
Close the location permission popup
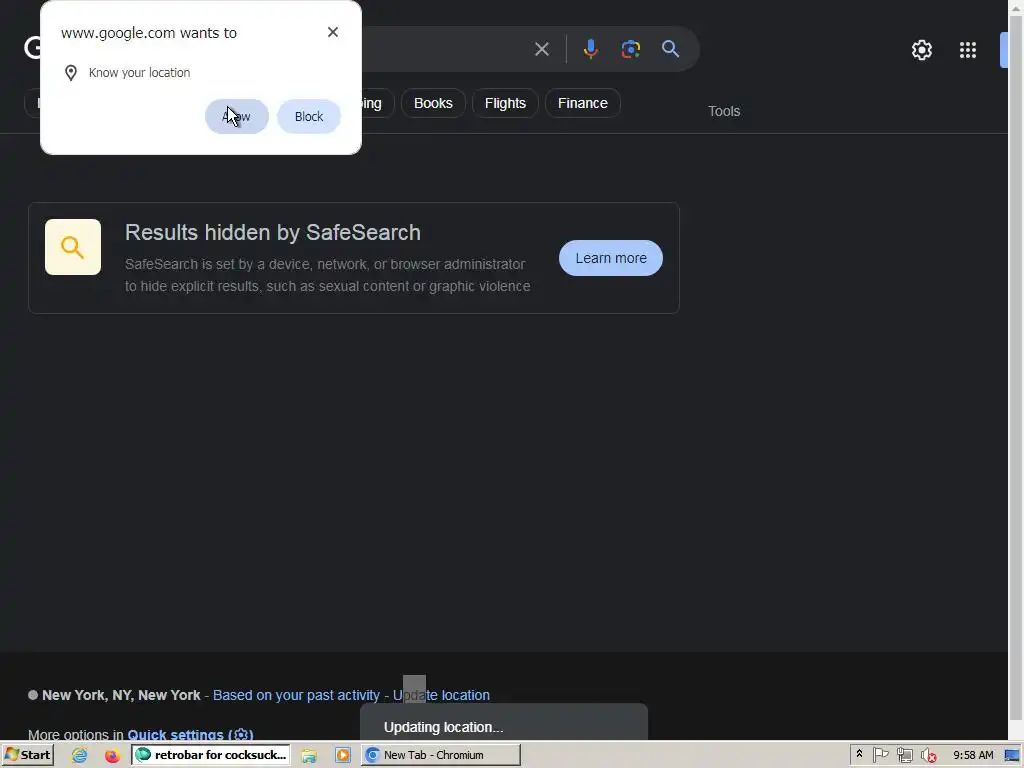(x=332, y=32)
